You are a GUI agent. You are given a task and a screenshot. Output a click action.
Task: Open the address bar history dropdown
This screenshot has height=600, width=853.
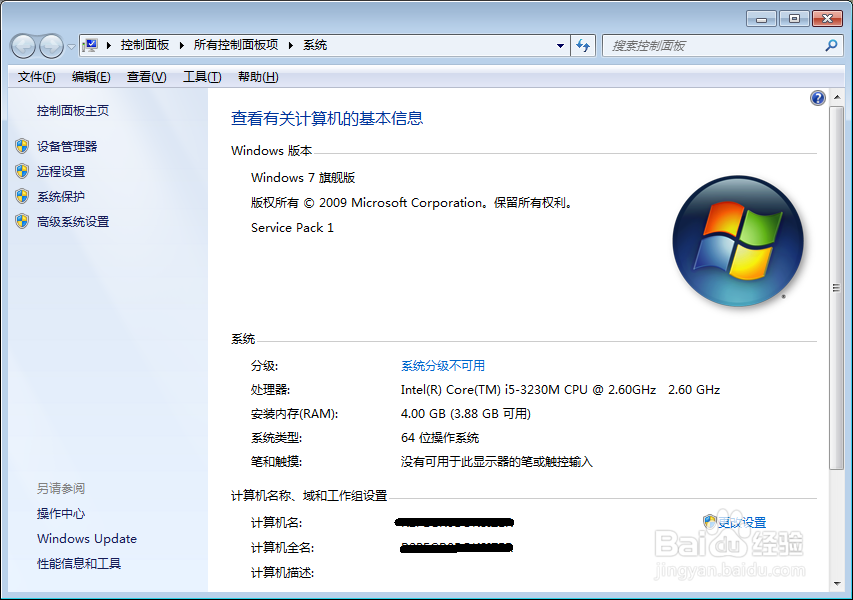[x=560, y=46]
